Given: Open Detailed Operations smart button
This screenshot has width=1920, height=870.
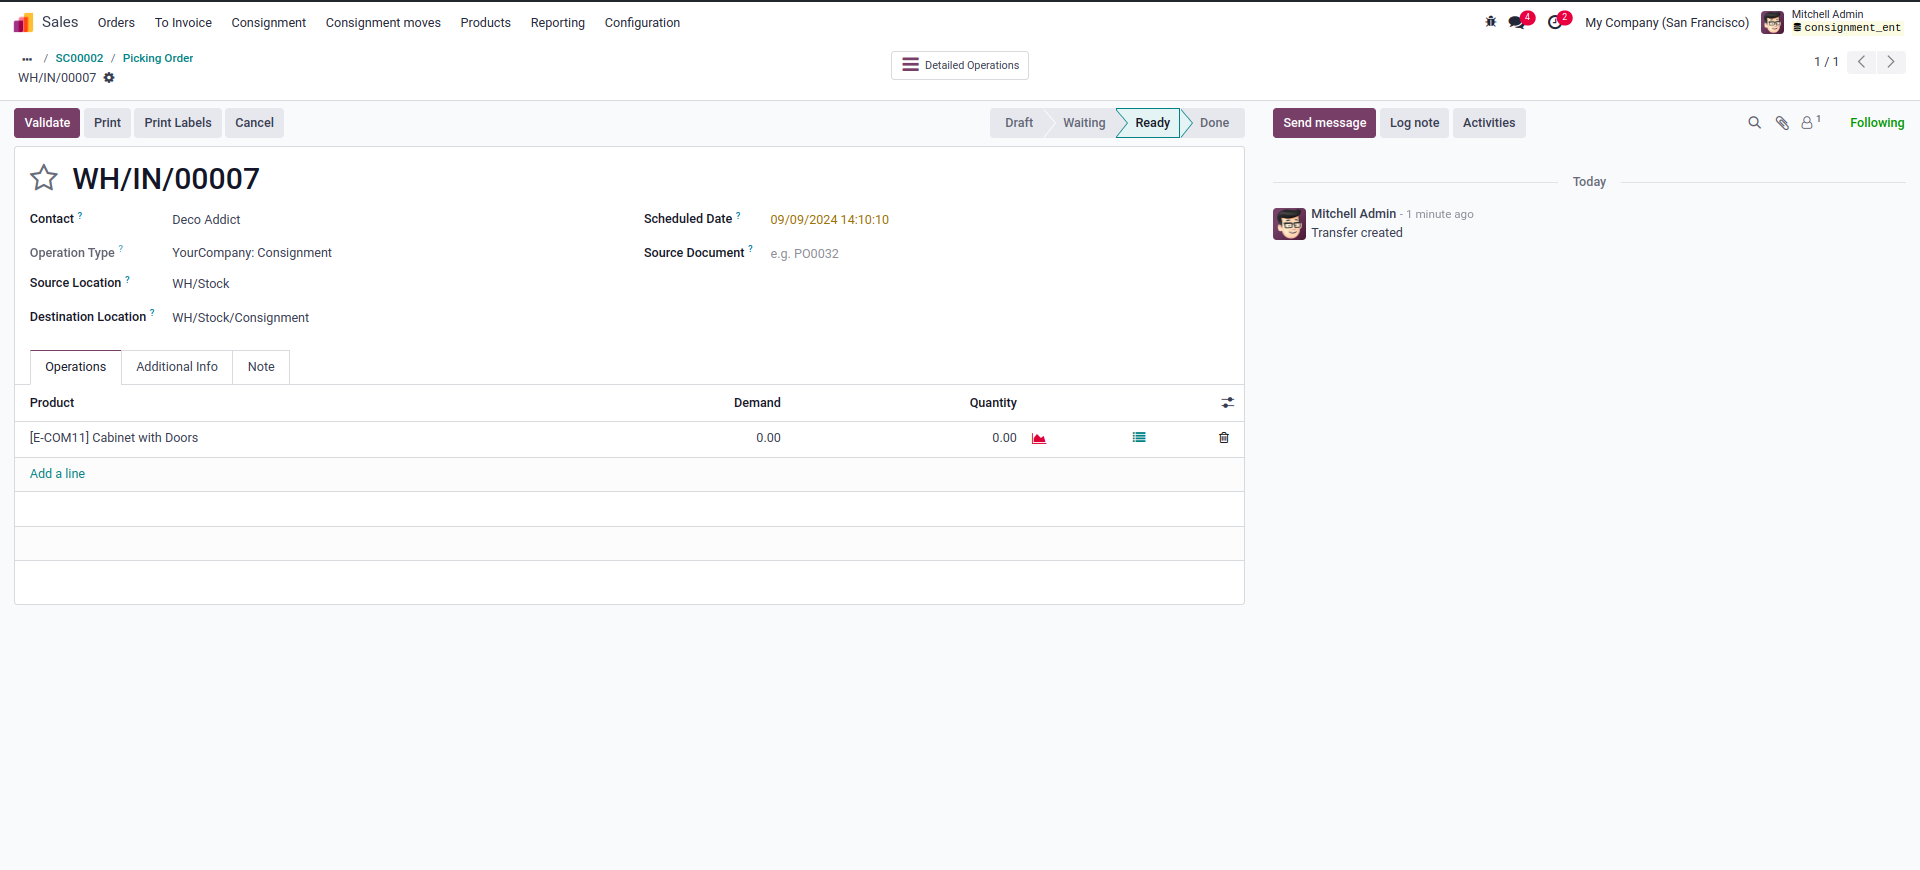Looking at the screenshot, I should click(960, 65).
